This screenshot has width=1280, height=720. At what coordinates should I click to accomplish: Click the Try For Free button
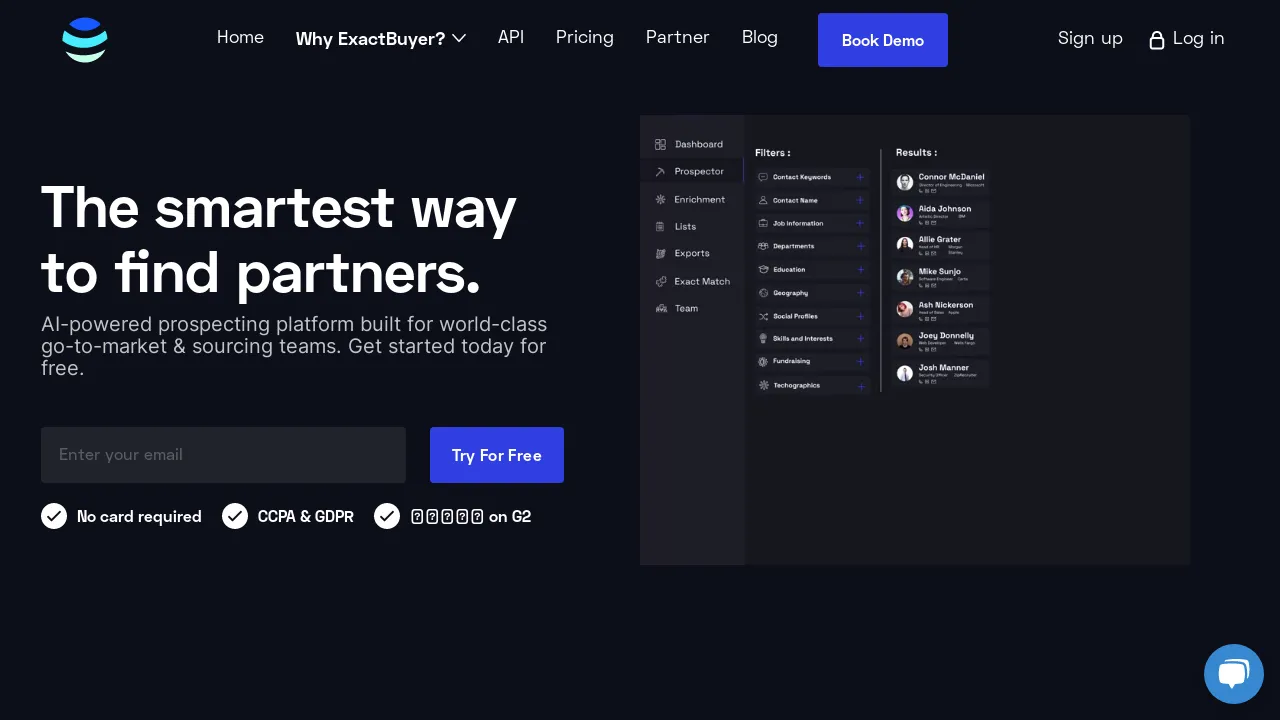pyautogui.click(x=497, y=455)
